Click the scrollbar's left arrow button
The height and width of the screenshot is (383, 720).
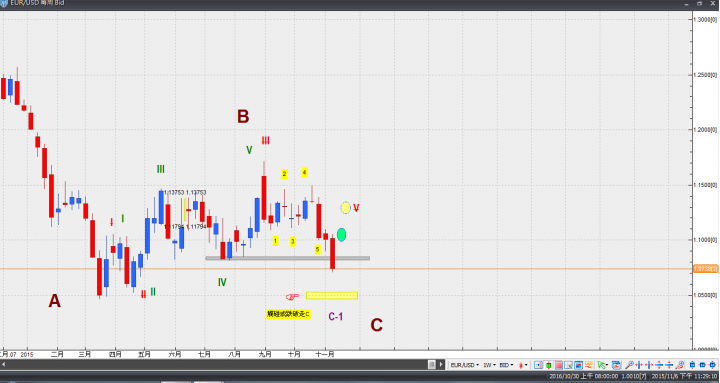coord(3,365)
